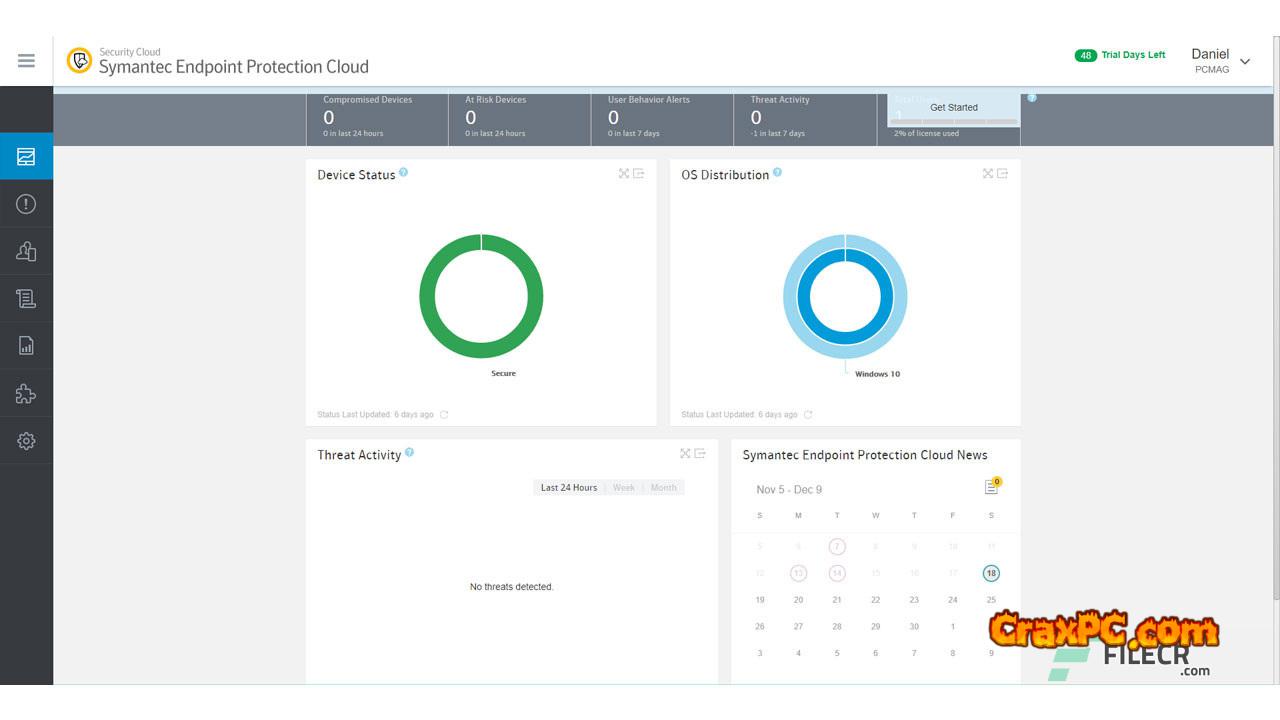Open the news list icon with badge
Screen dimensions: 1280x720
[x=991, y=487]
